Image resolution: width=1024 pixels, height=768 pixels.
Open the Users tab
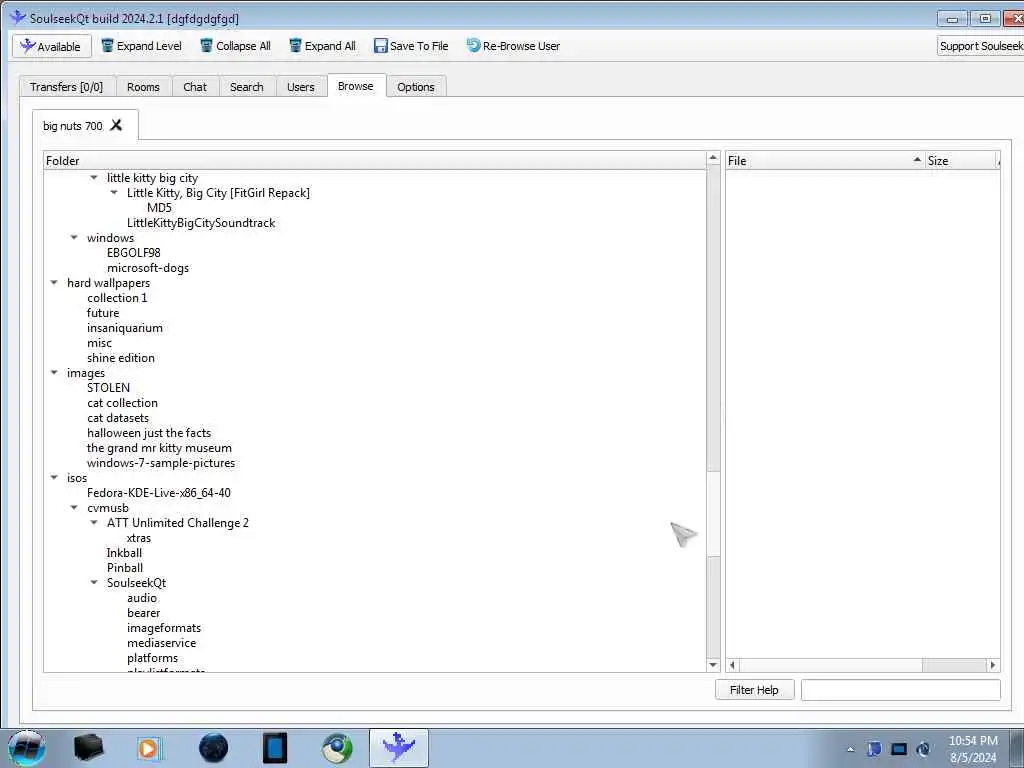click(300, 87)
